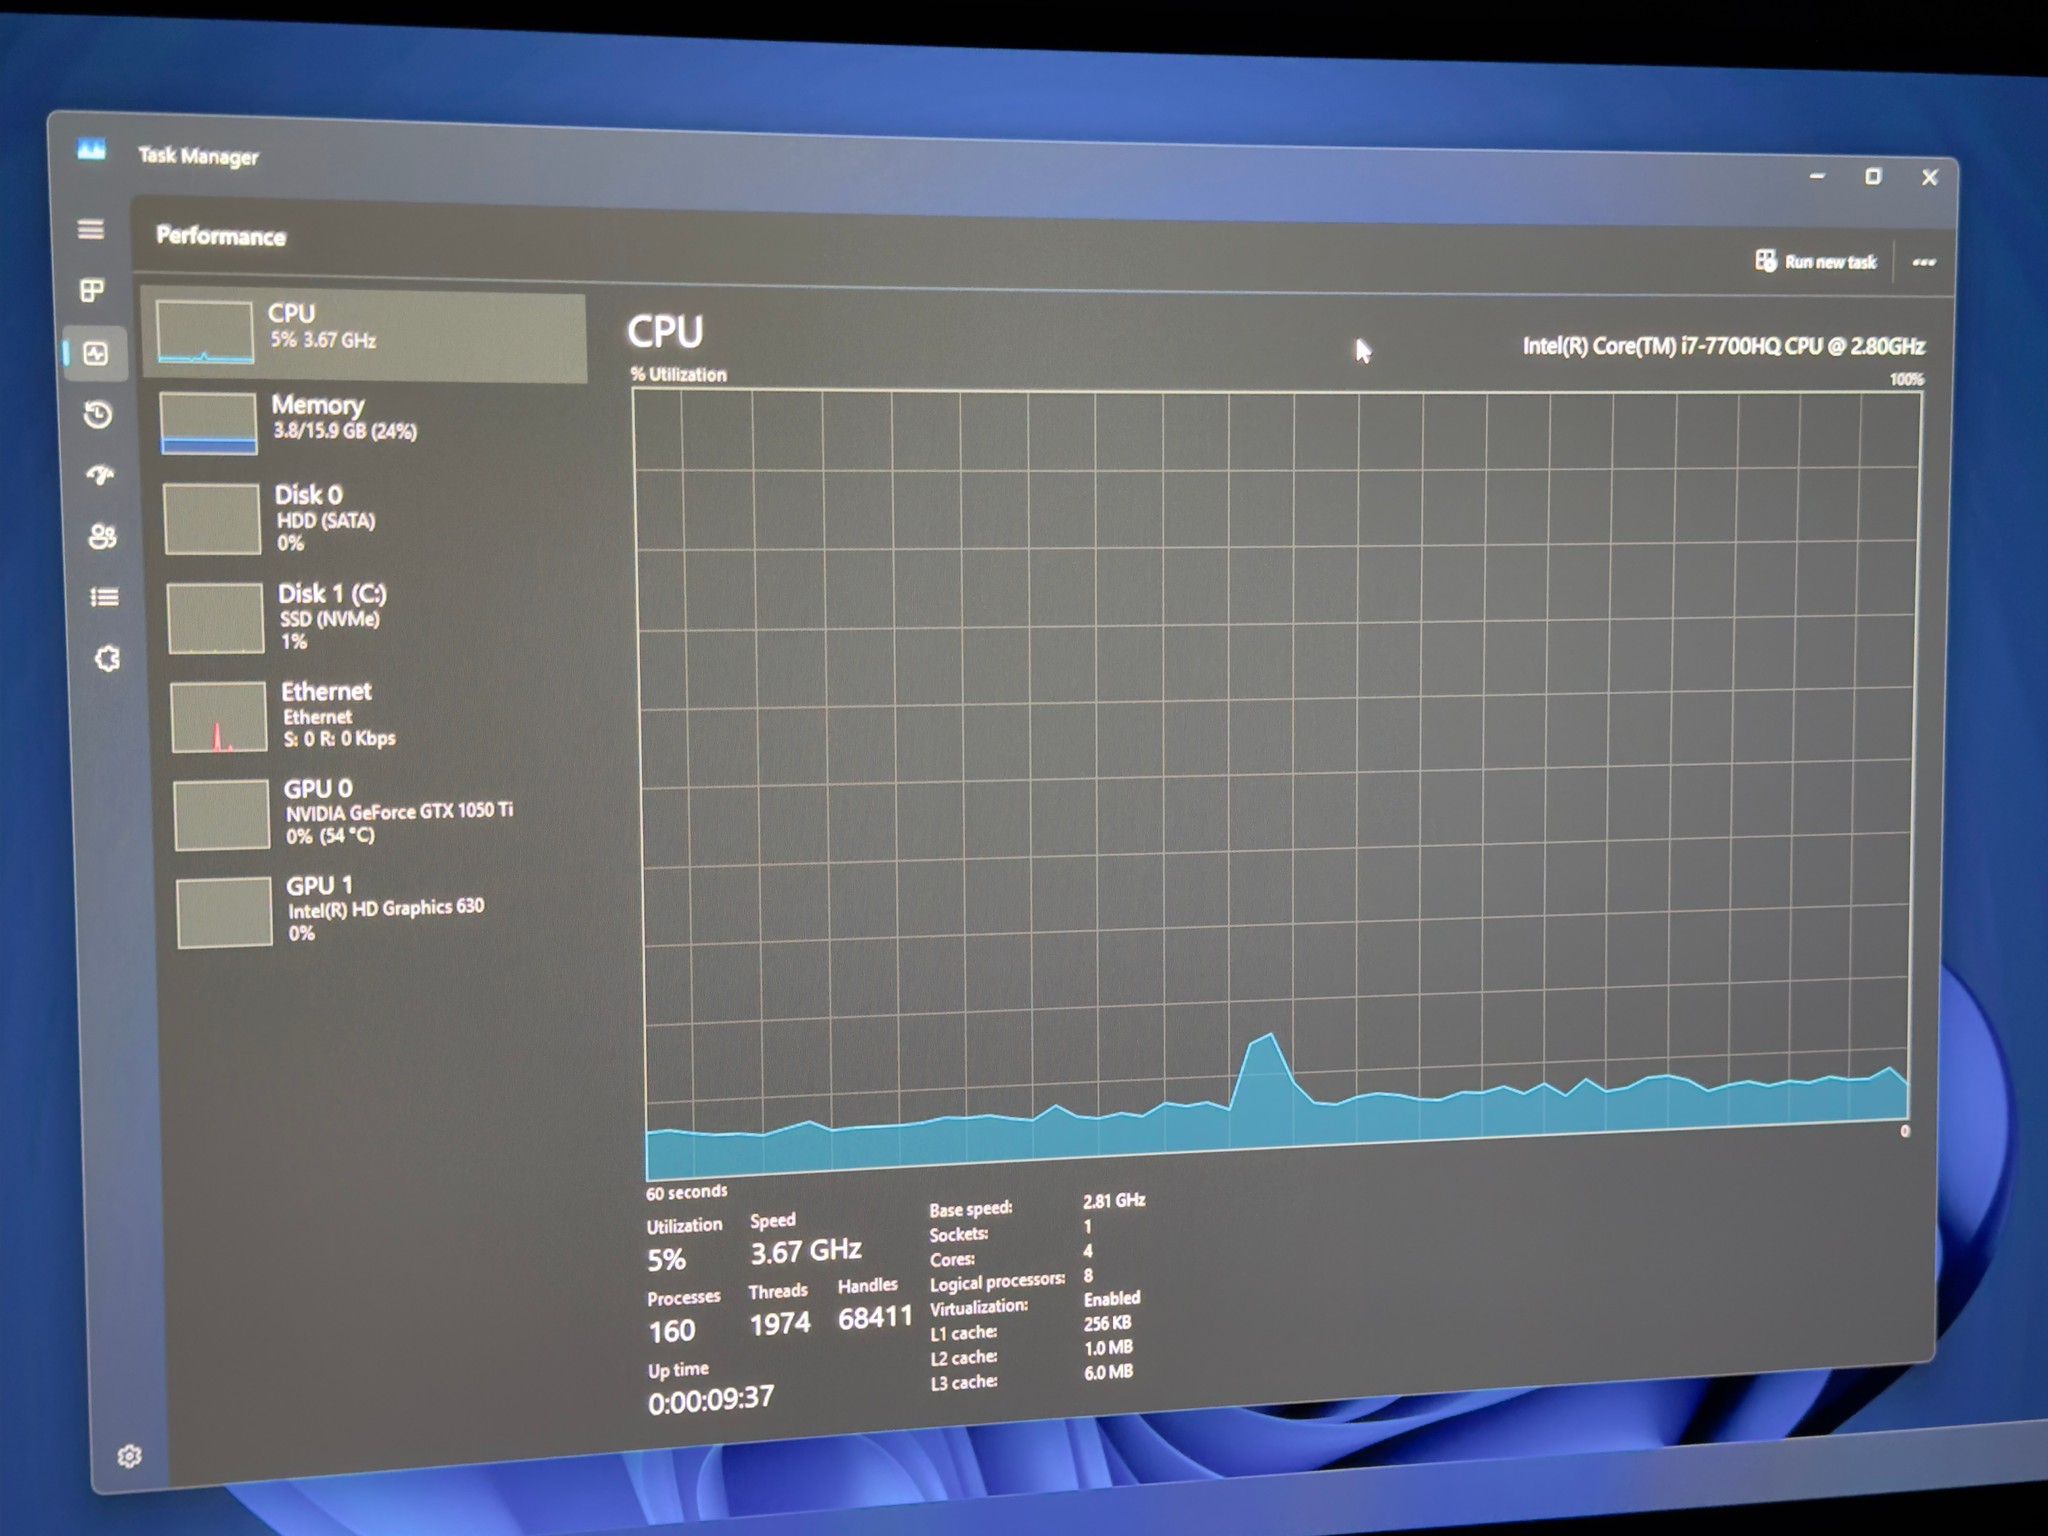Select the CPU performance item
The width and height of the screenshot is (2048, 1536).
click(x=365, y=333)
